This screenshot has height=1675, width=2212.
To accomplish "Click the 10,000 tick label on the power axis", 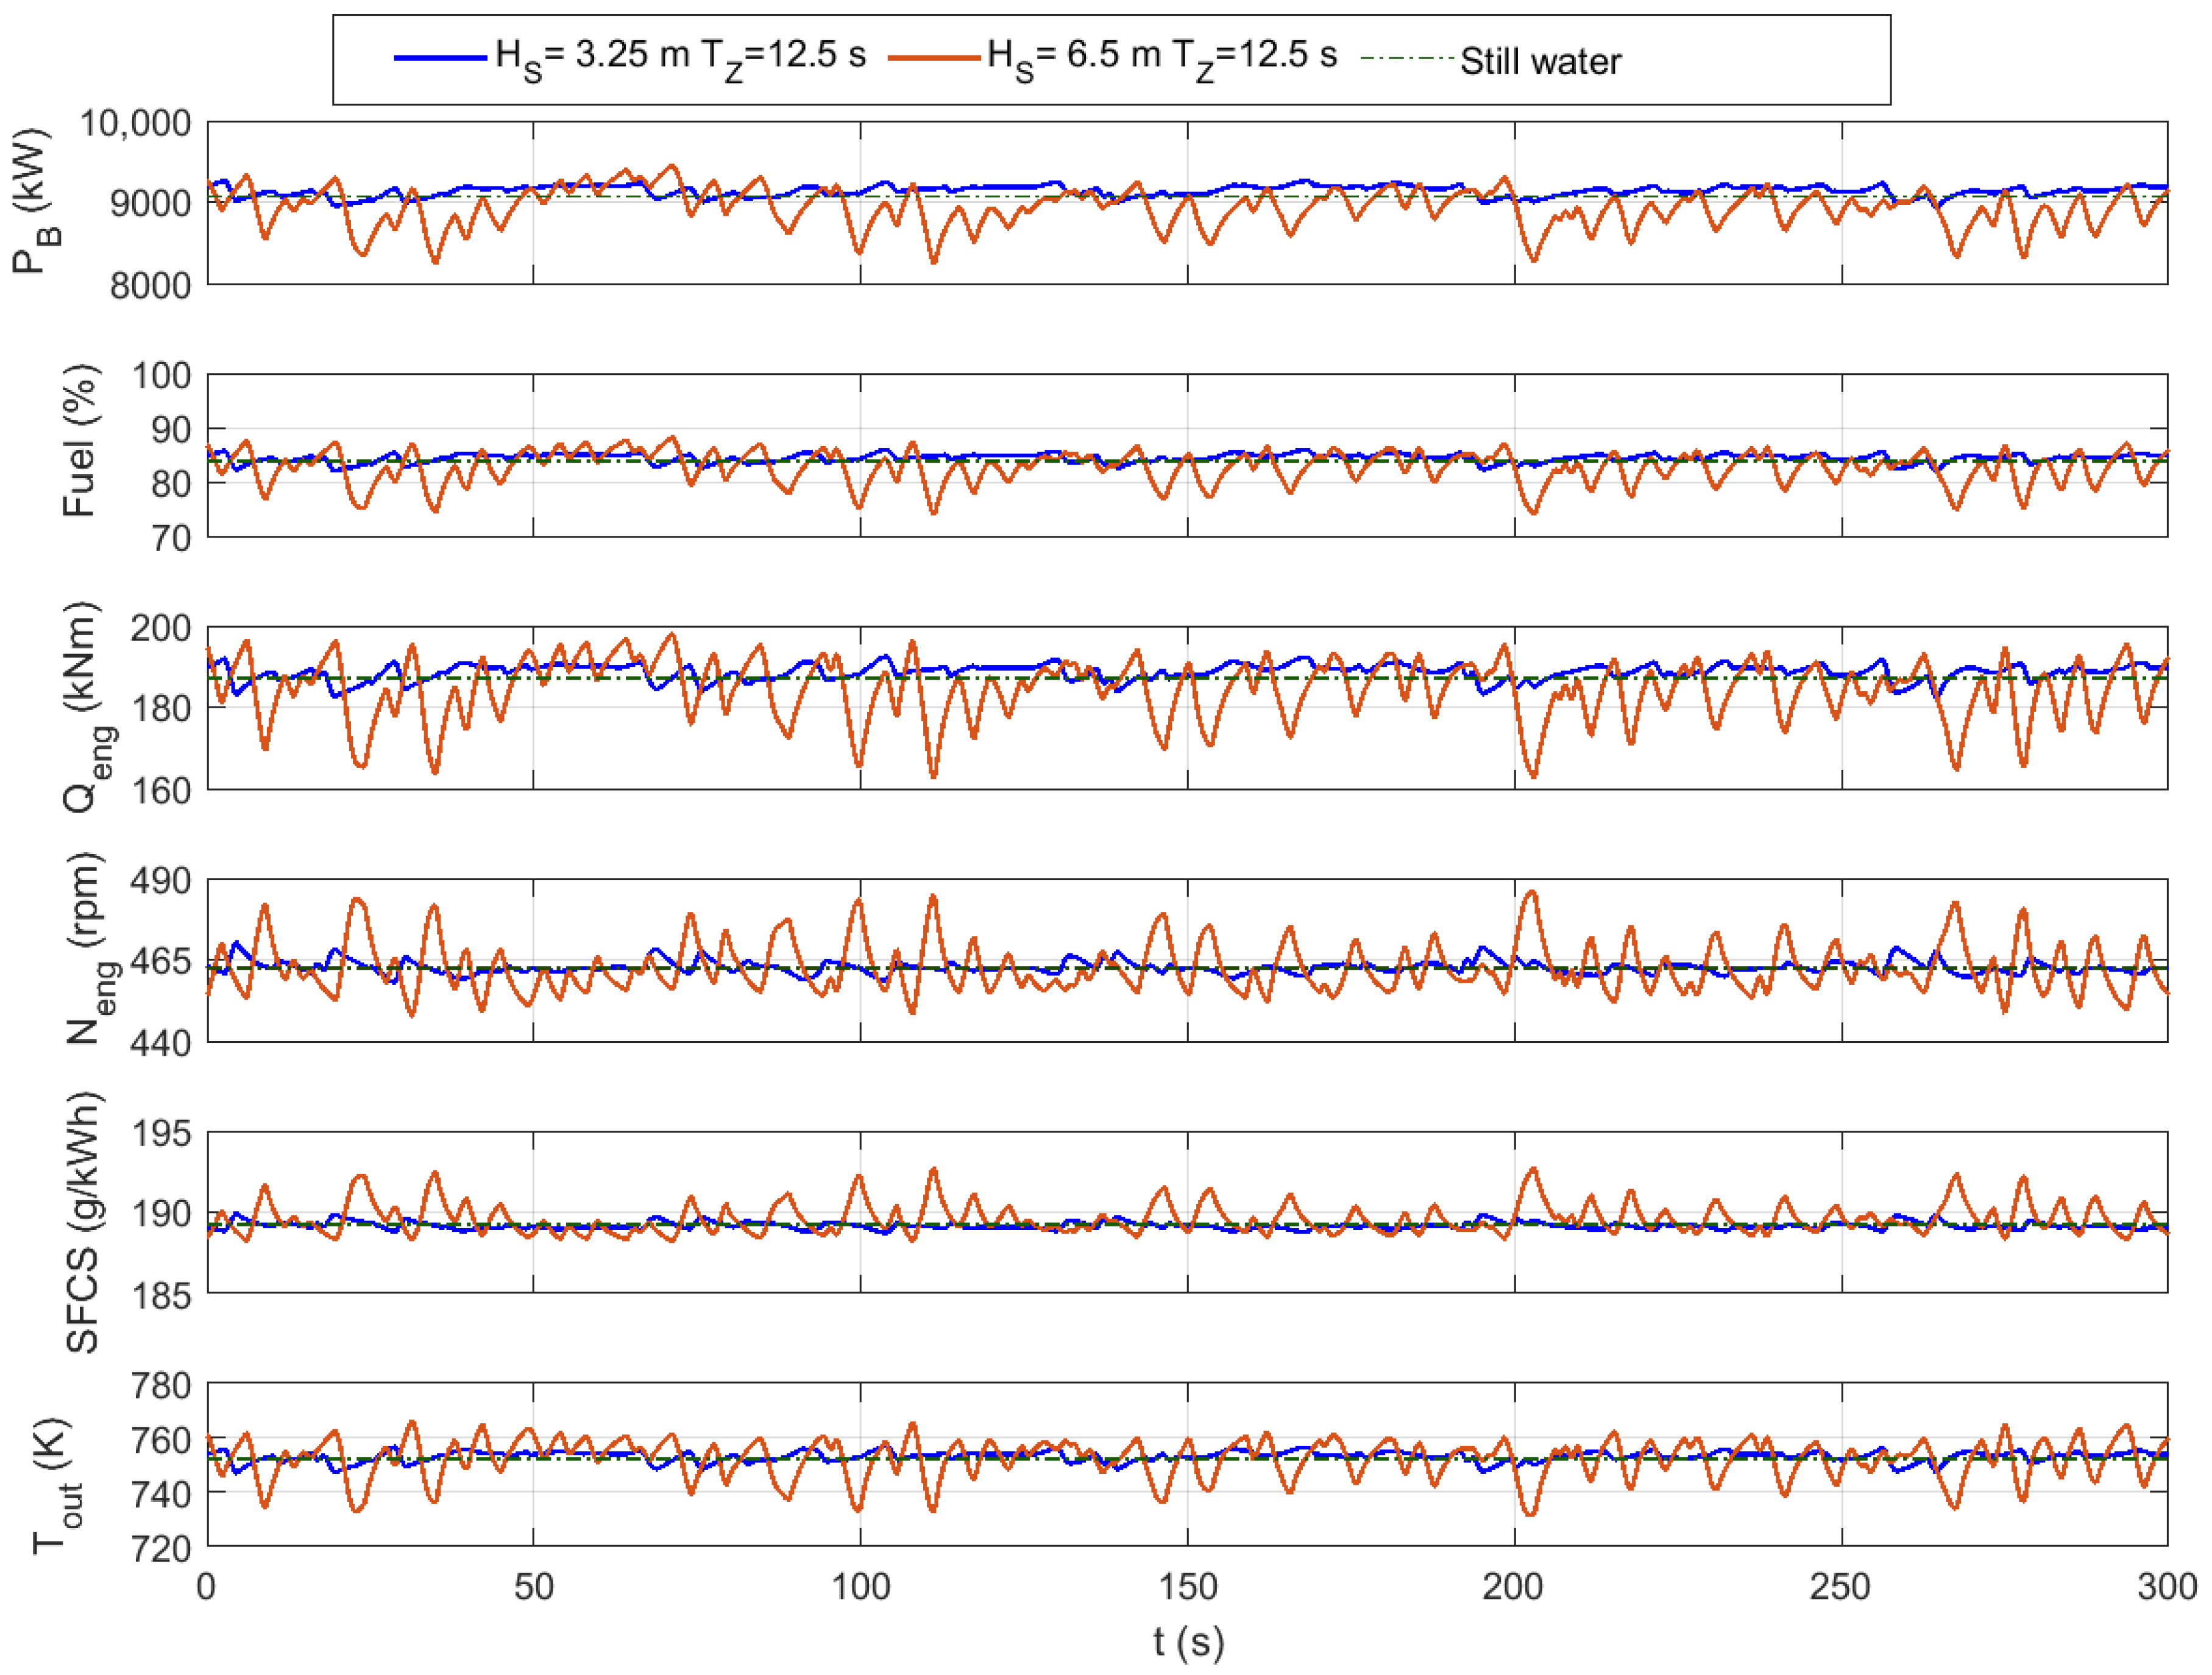I will 135,124.
